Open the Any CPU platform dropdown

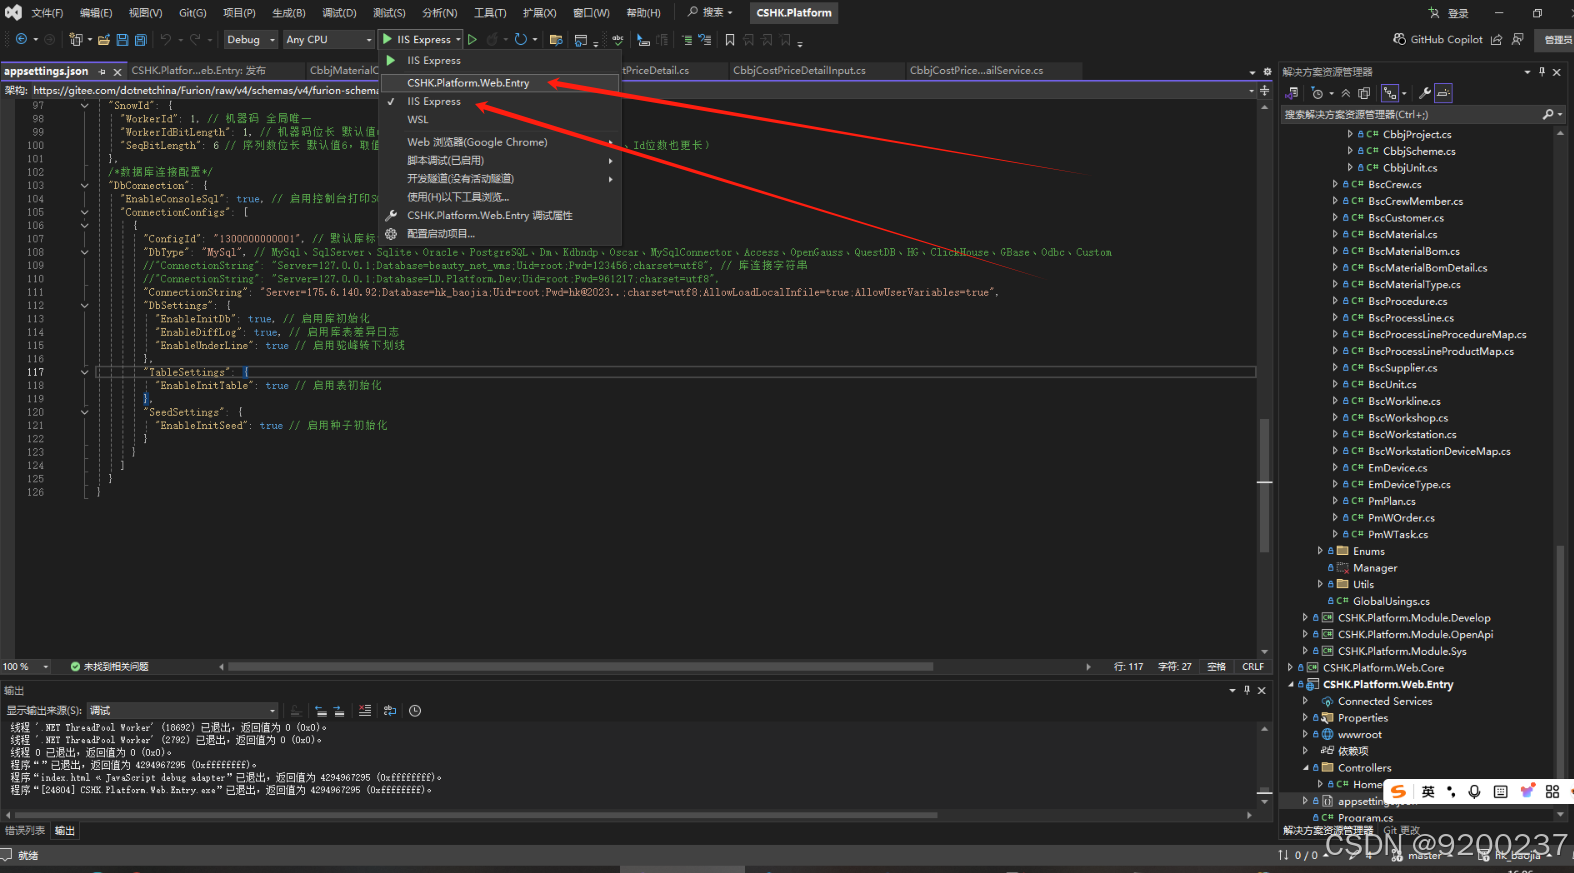pyautogui.click(x=329, y=40)
